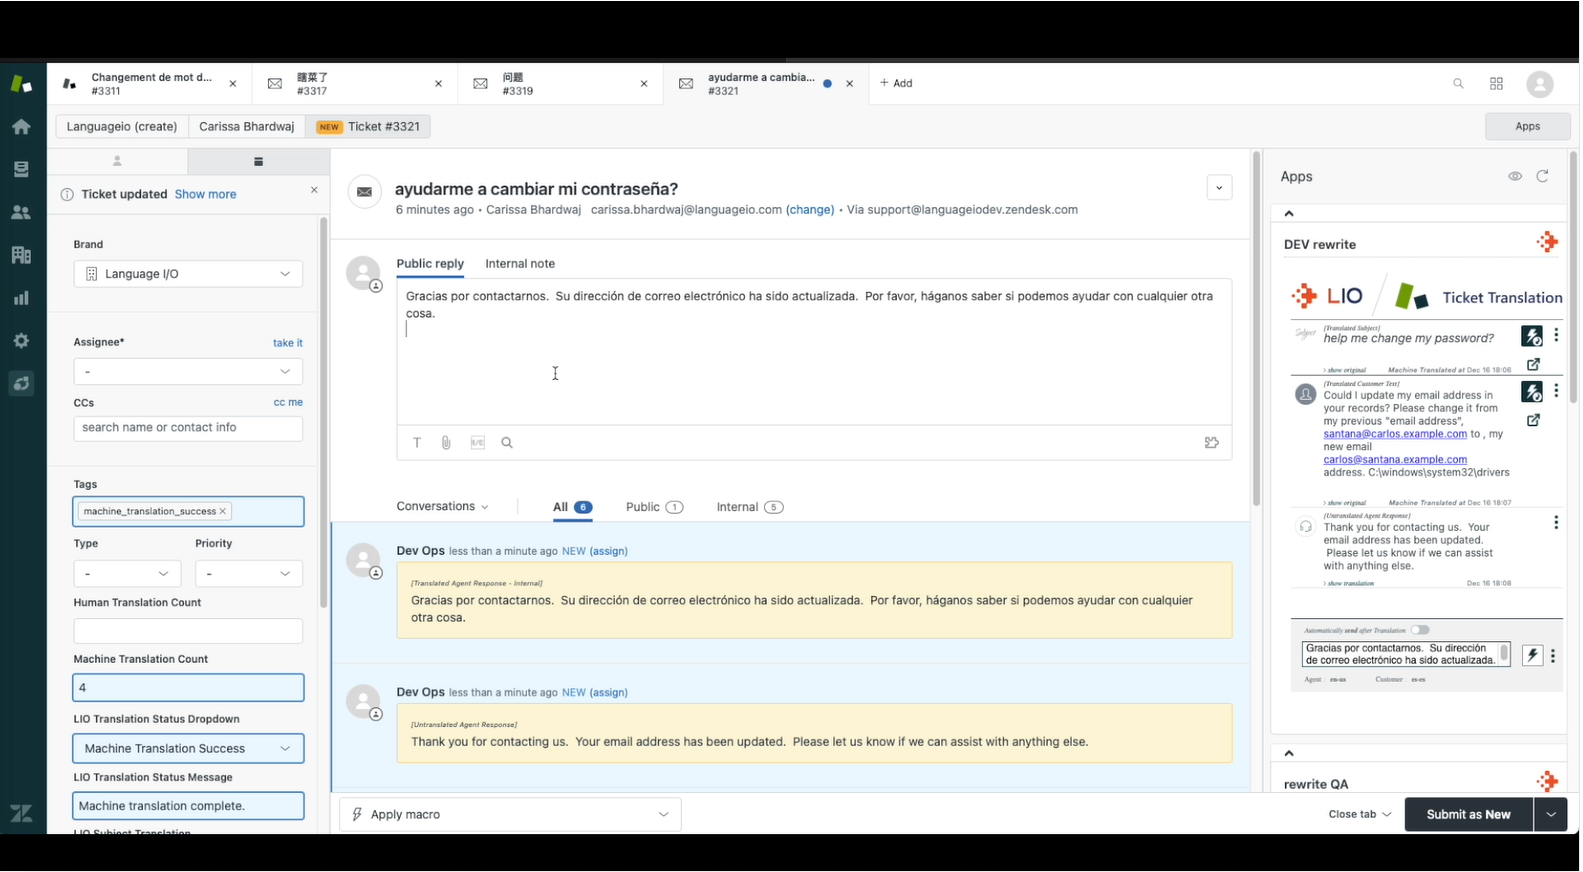Click the 'cc me' link
The width and height of the screenshot is (1583, 872).
[x=288, y=402]
